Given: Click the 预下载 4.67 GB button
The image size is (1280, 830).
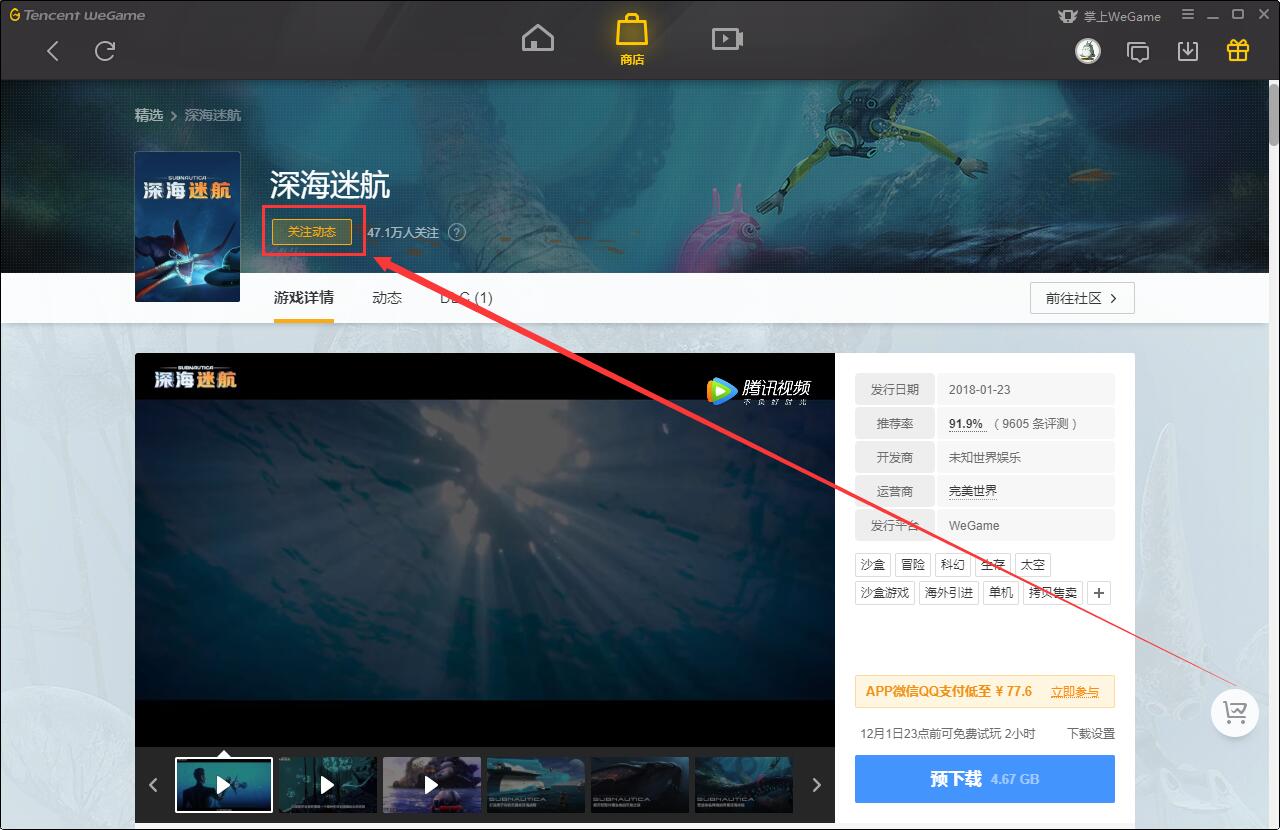Looking at the screenshot, I should (985, 779).
